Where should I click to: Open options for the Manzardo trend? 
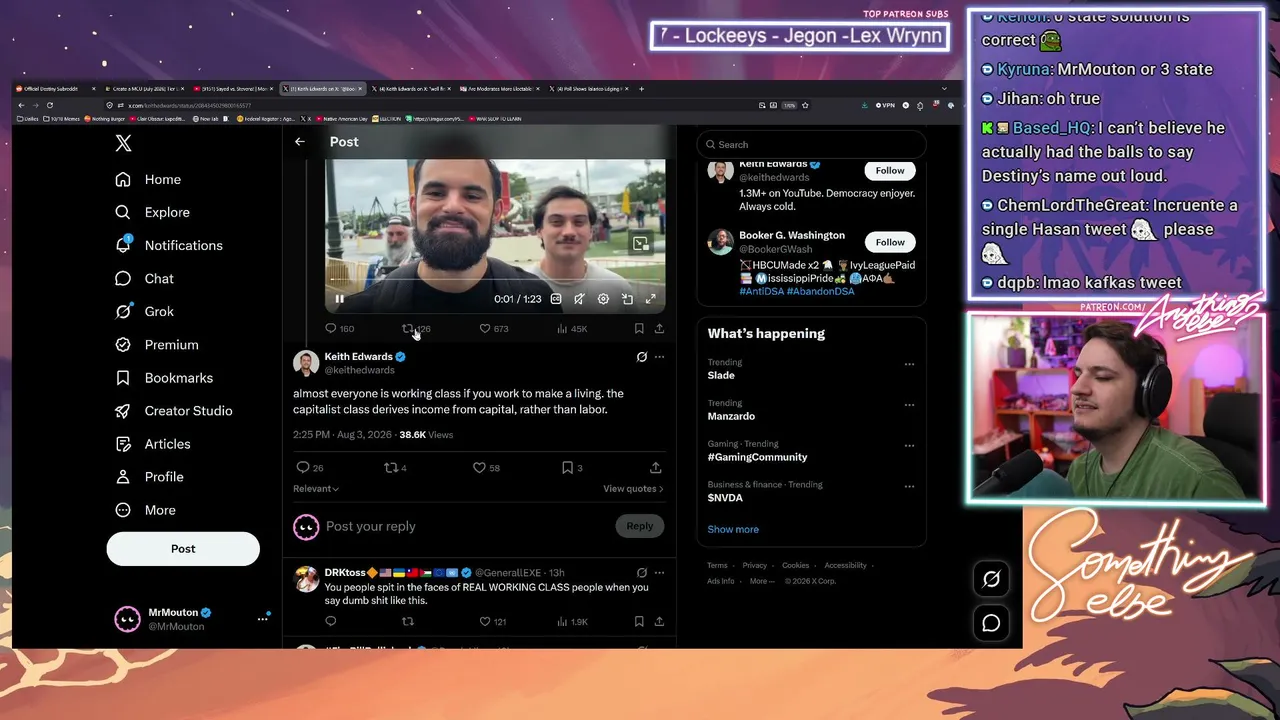pos(909,405)
